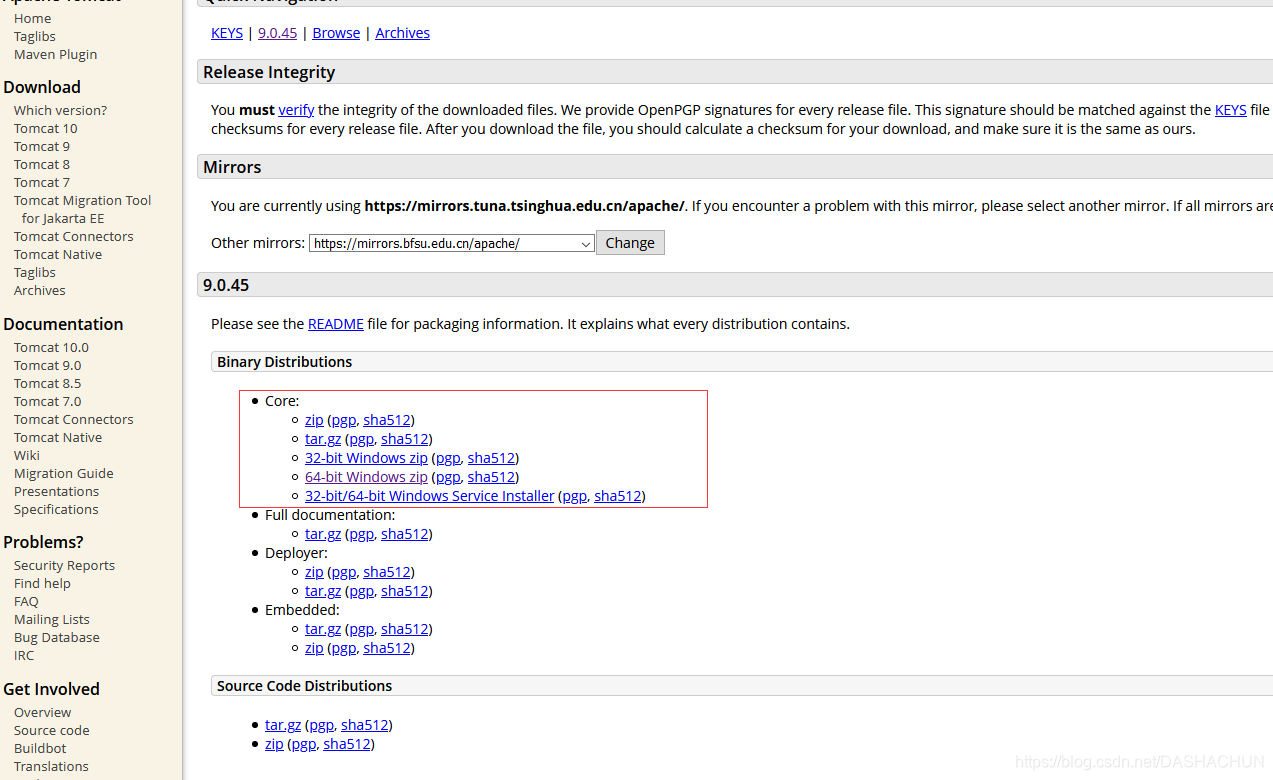Image resolution: width=1273 pixels, height=780 pixels.
Task: Open Tomcat 10.0 documentation
Action: (51, 347)
